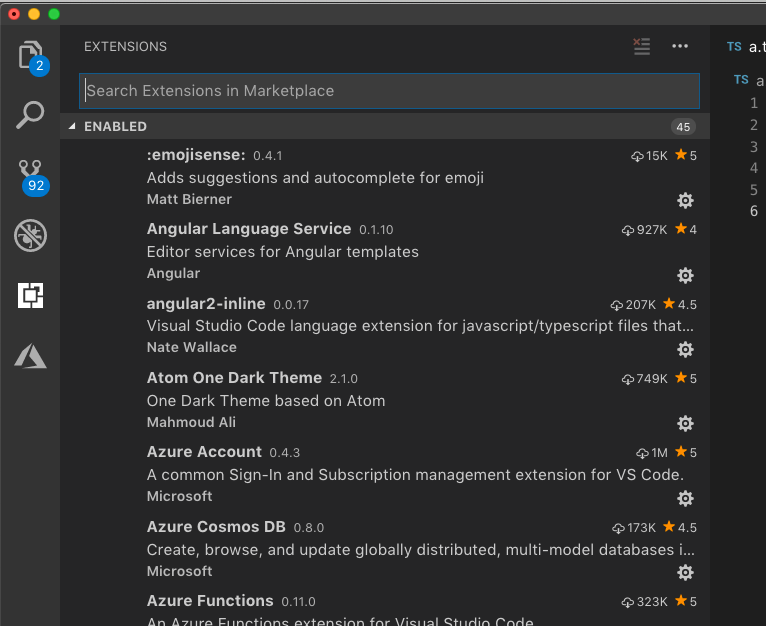Image resolution: width=766 pixels, height=626 pixels.
Task: Click Microsoft publisher under Azure Account
Action: point(179,496)
